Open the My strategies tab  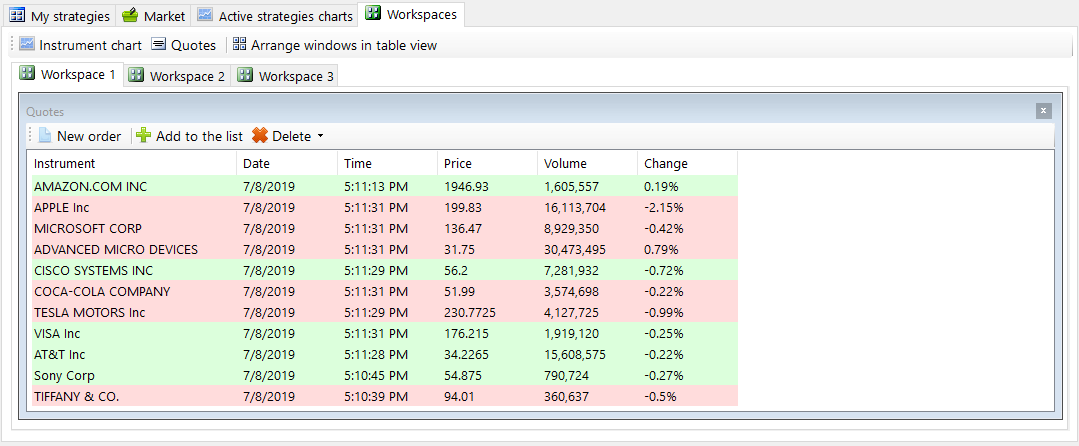[x=60, y=16]
